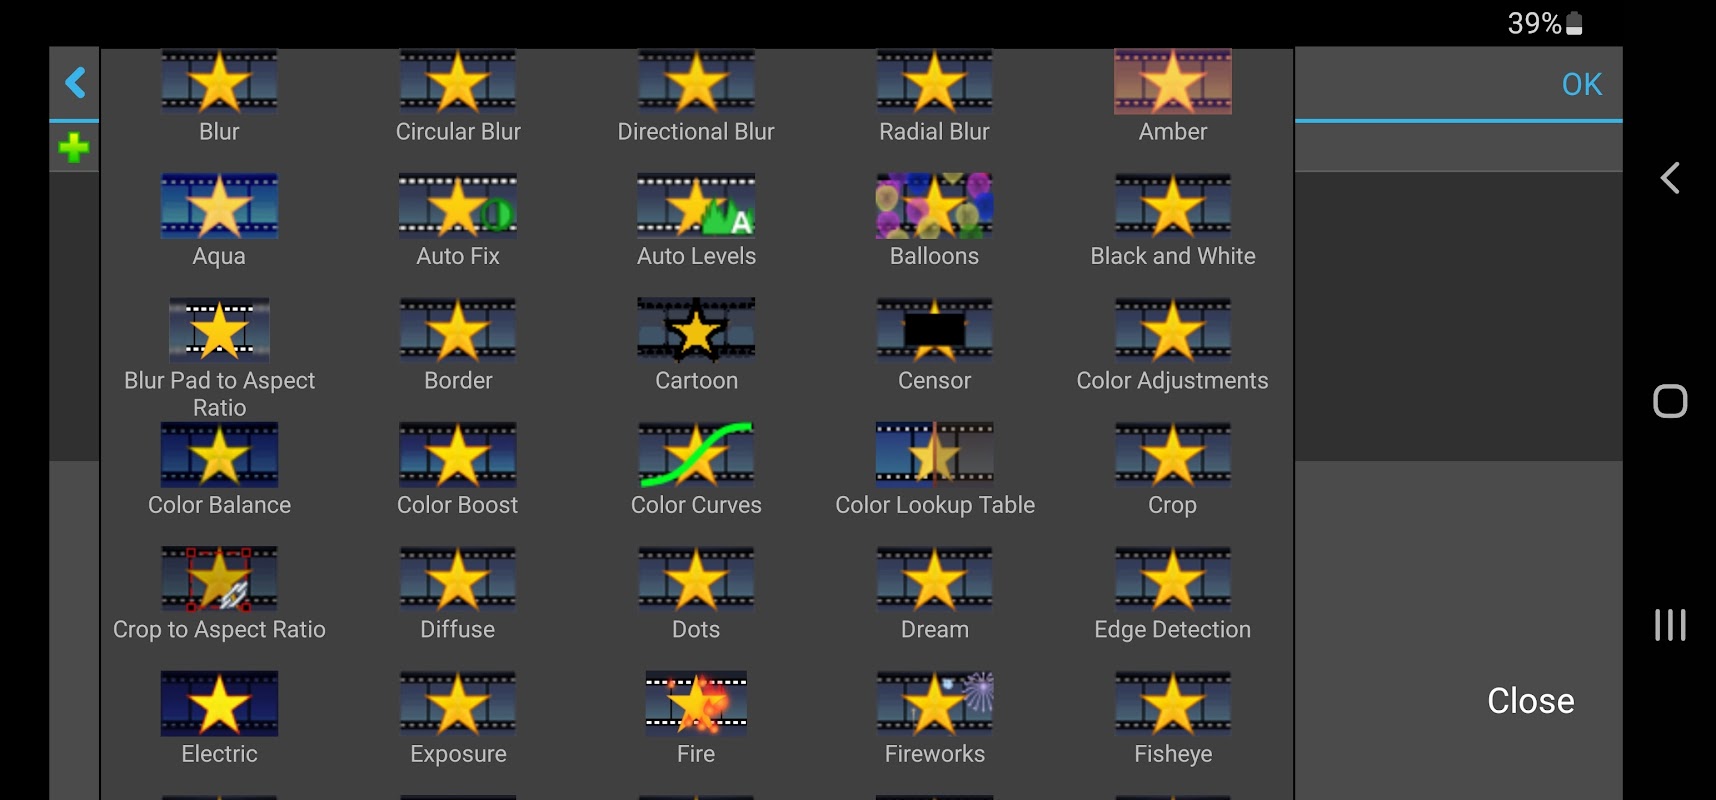Open the Color Adjustments effect
The height and width of the screenshot is (800, 1716).
(1173, 330)
